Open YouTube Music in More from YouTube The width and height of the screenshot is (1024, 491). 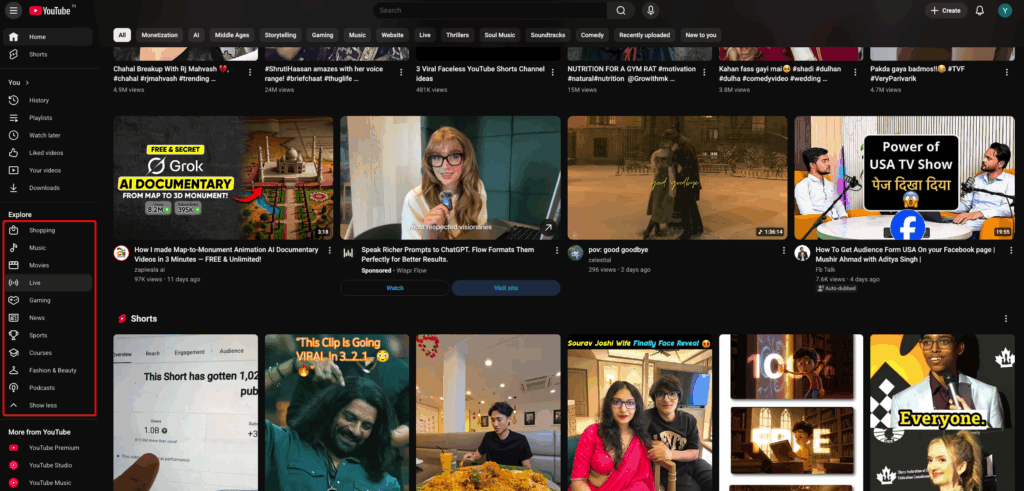pyautogui.click(x=47, y=483)
